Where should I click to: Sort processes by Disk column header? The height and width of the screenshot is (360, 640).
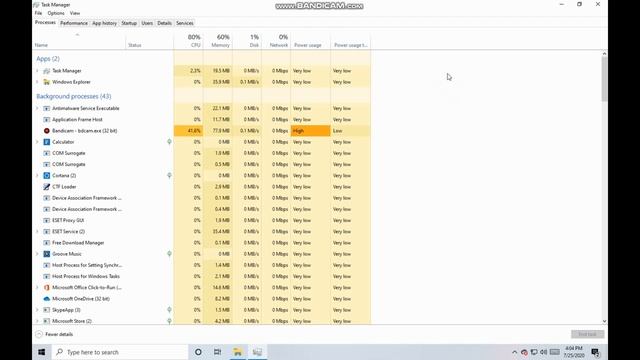click(x=247, y=41)
